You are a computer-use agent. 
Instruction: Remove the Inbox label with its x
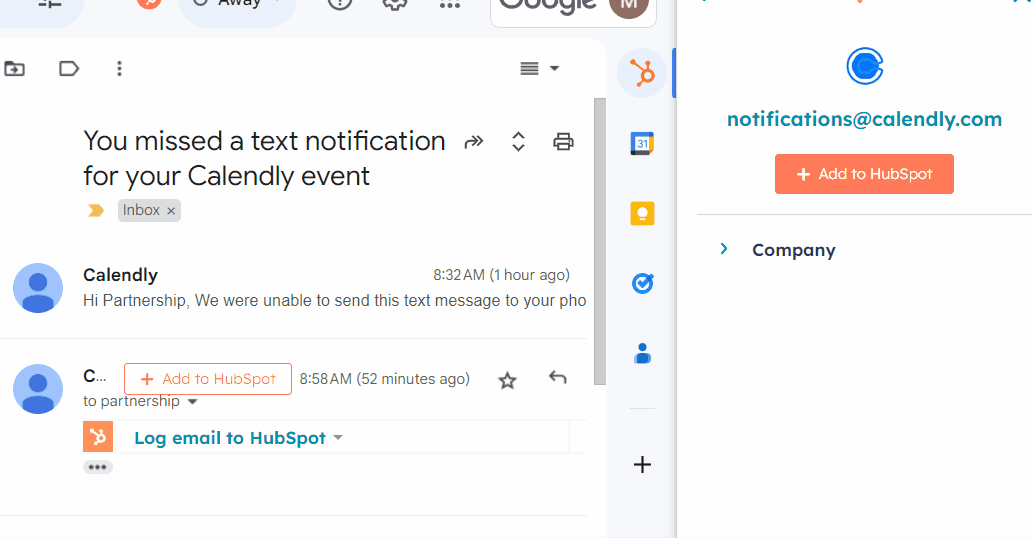(x=171, y=211)
